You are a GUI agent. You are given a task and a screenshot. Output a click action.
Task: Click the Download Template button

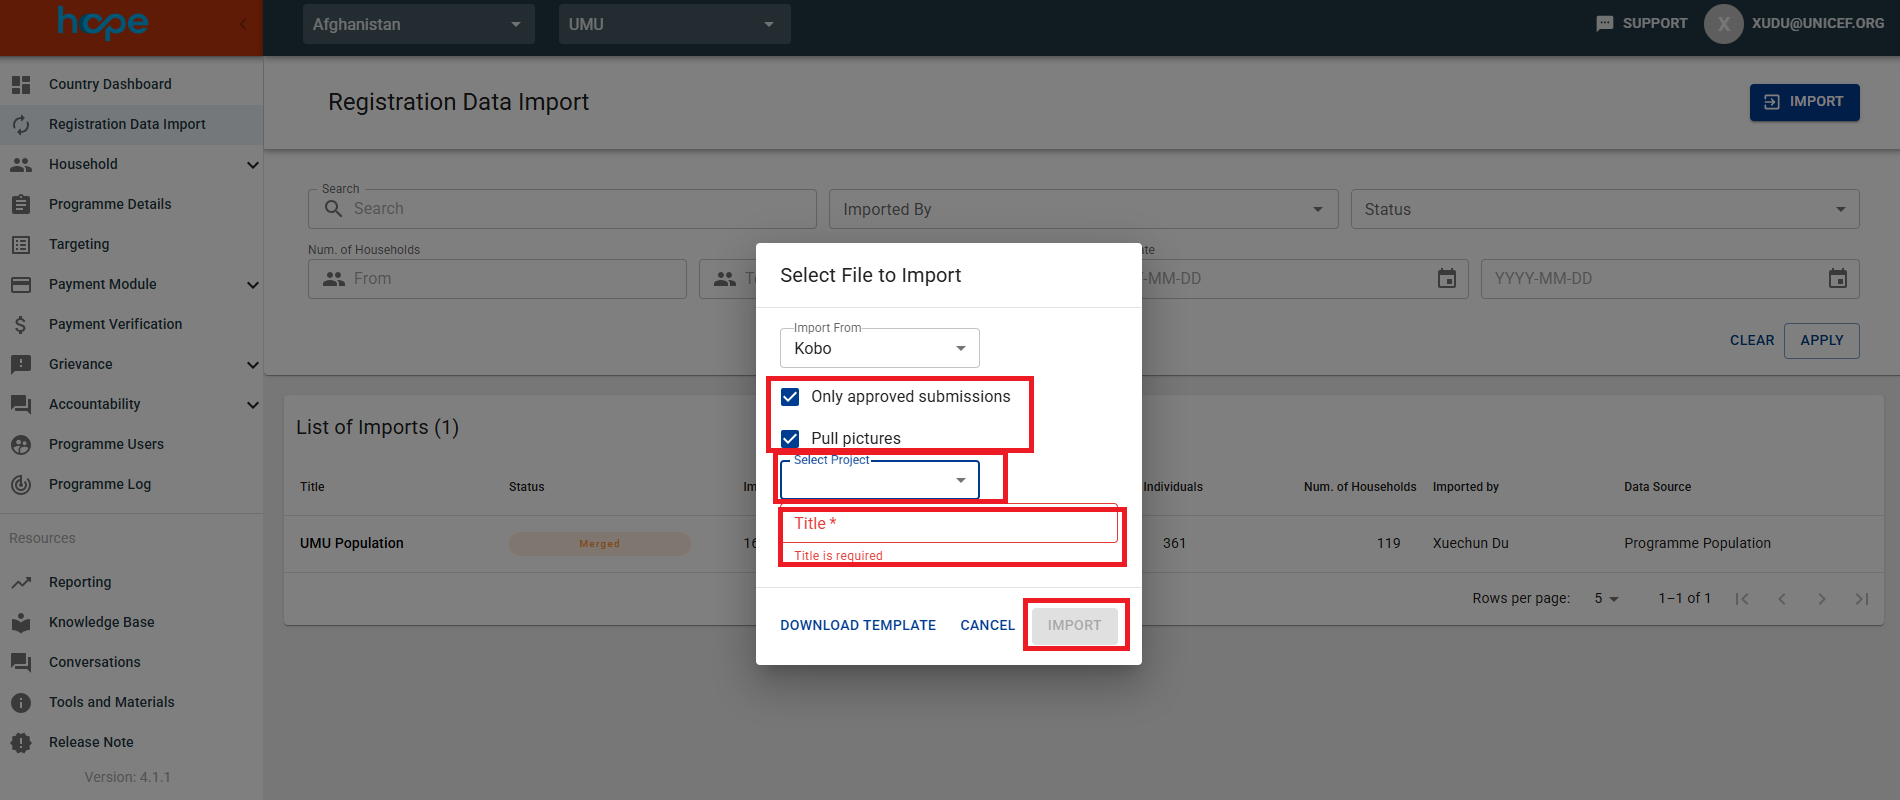click(x=858, y=626)
